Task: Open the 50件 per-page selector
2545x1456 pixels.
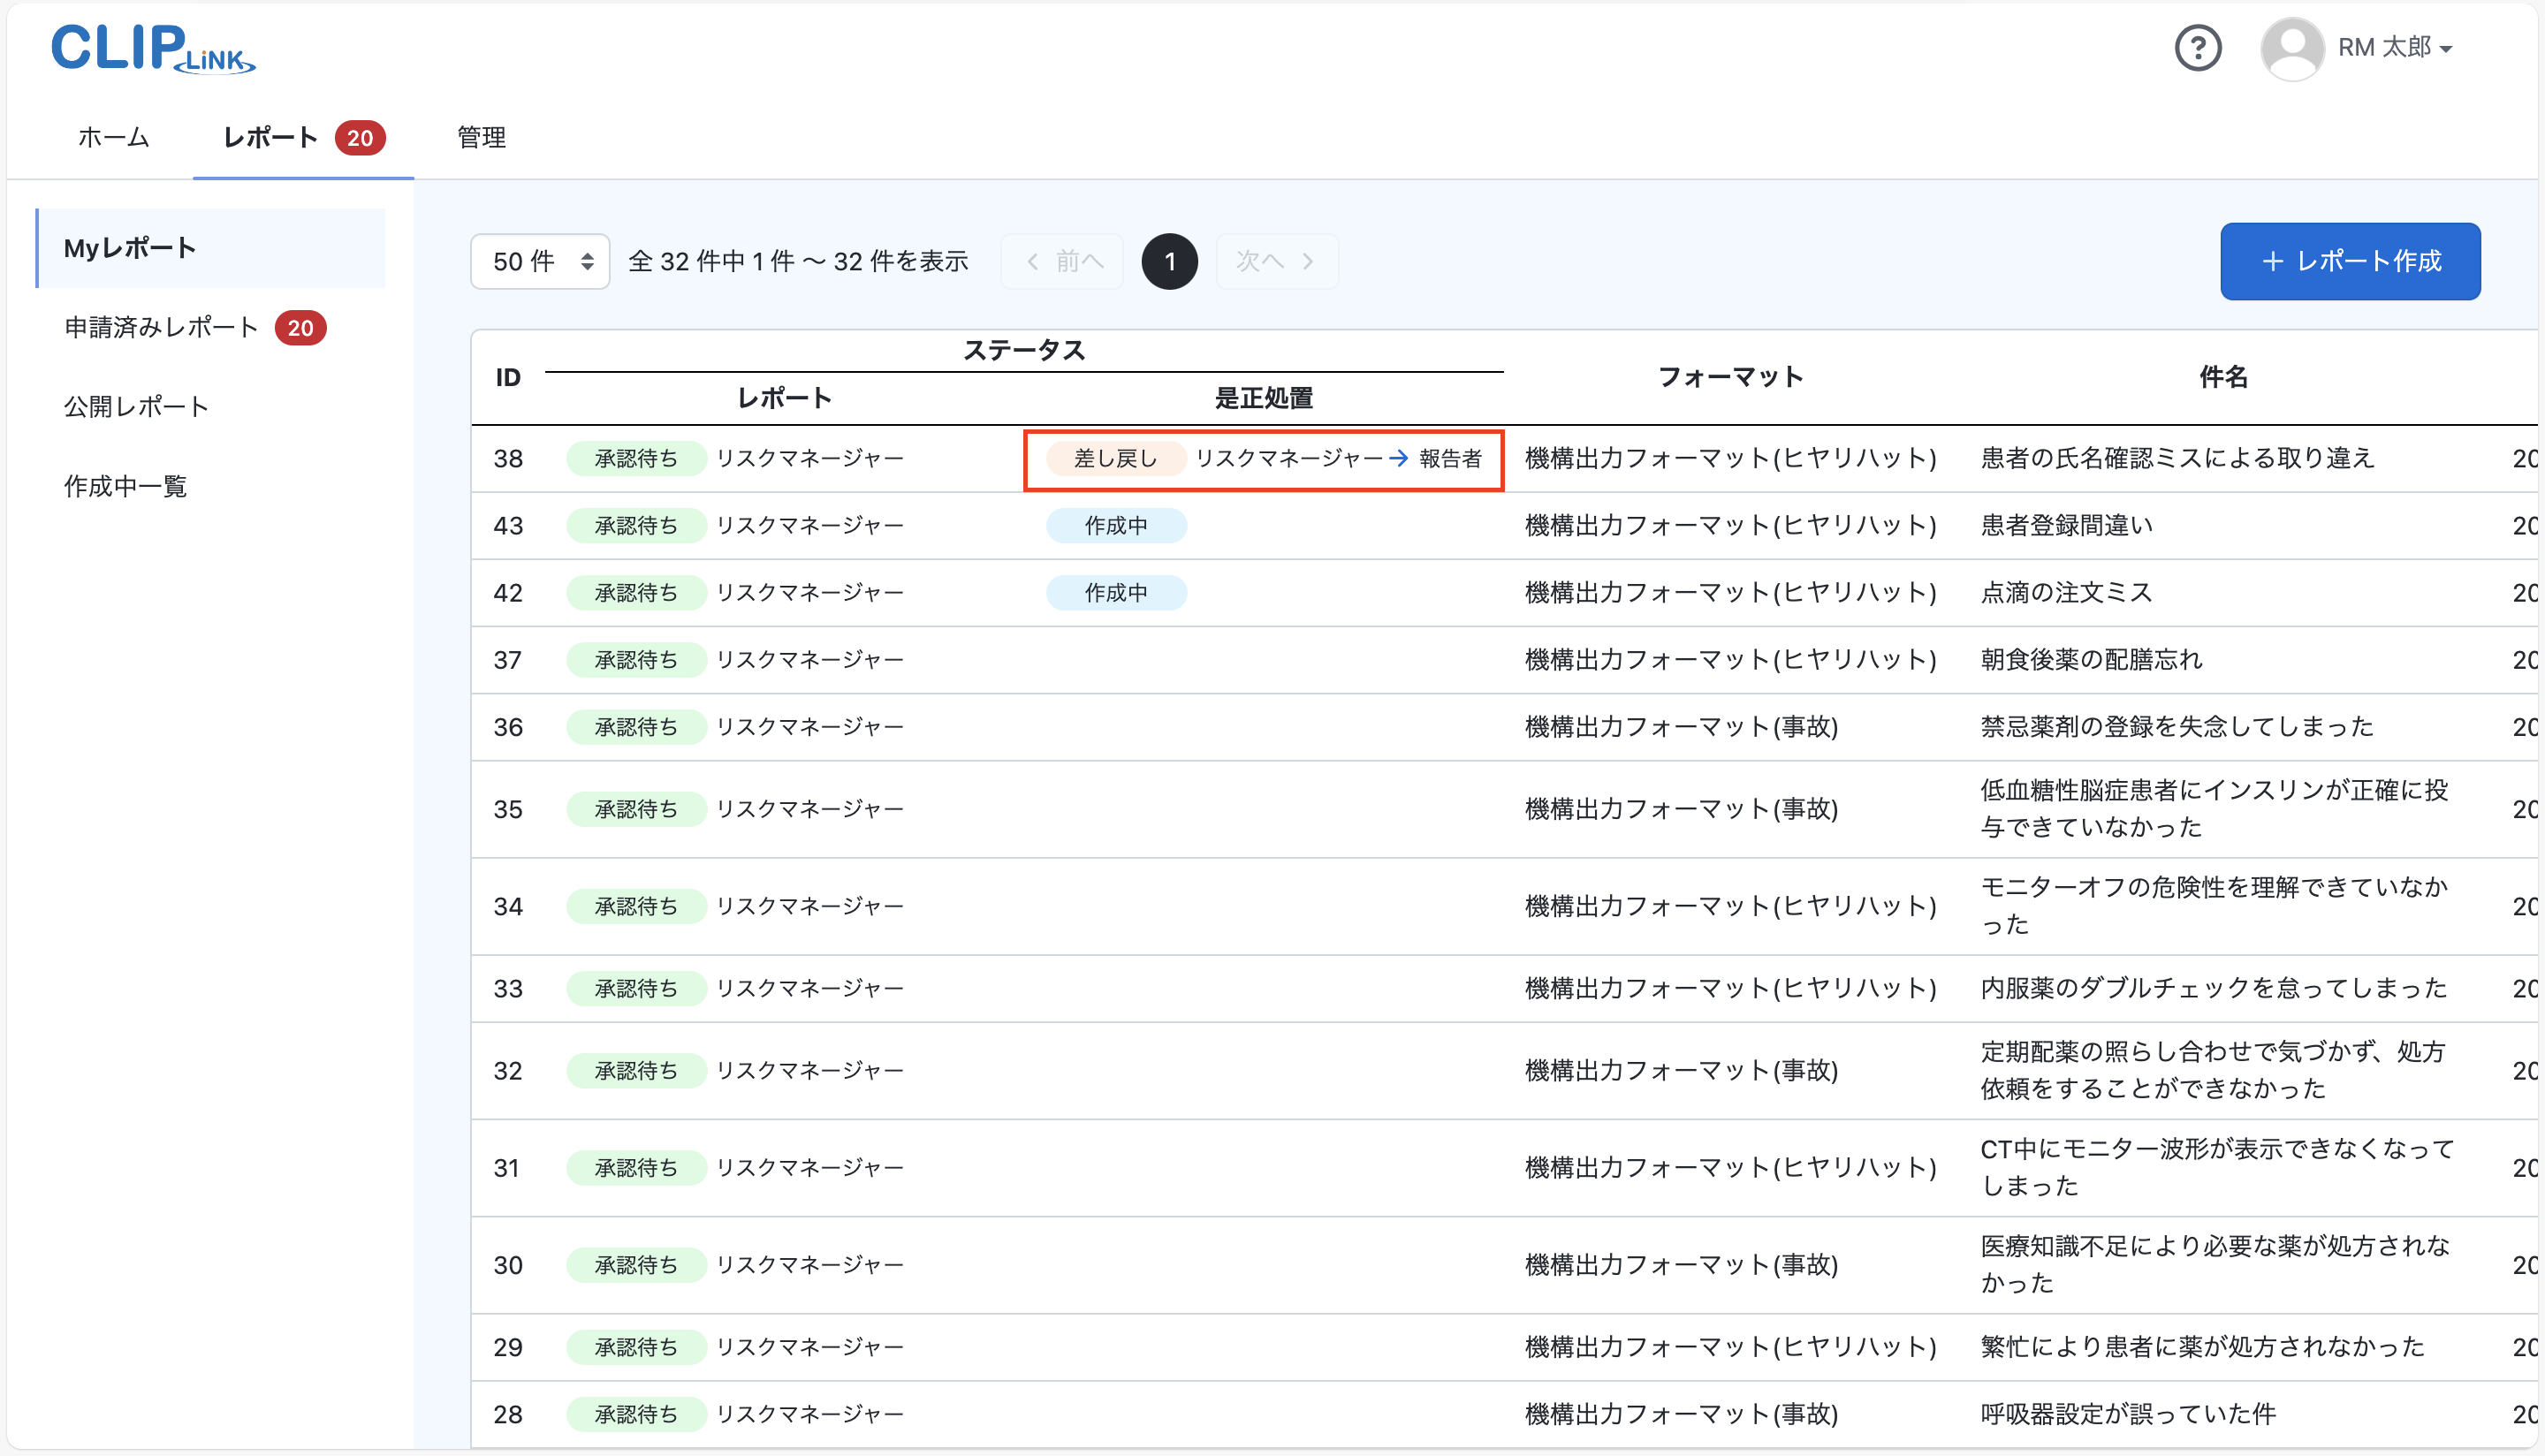Action: point(539,261)
